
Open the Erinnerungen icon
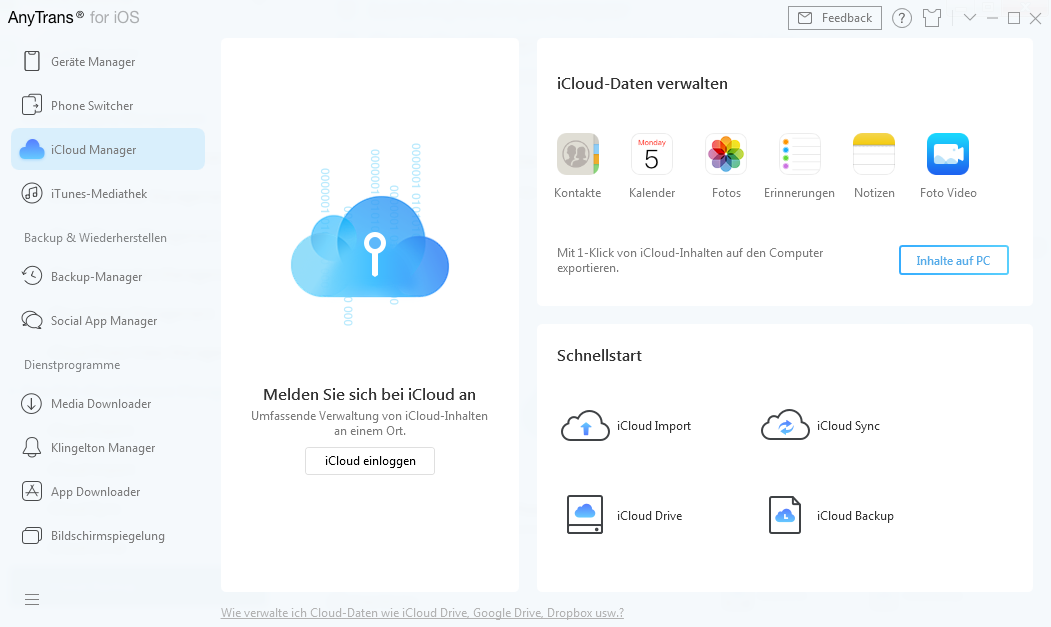tap(799, 154)
